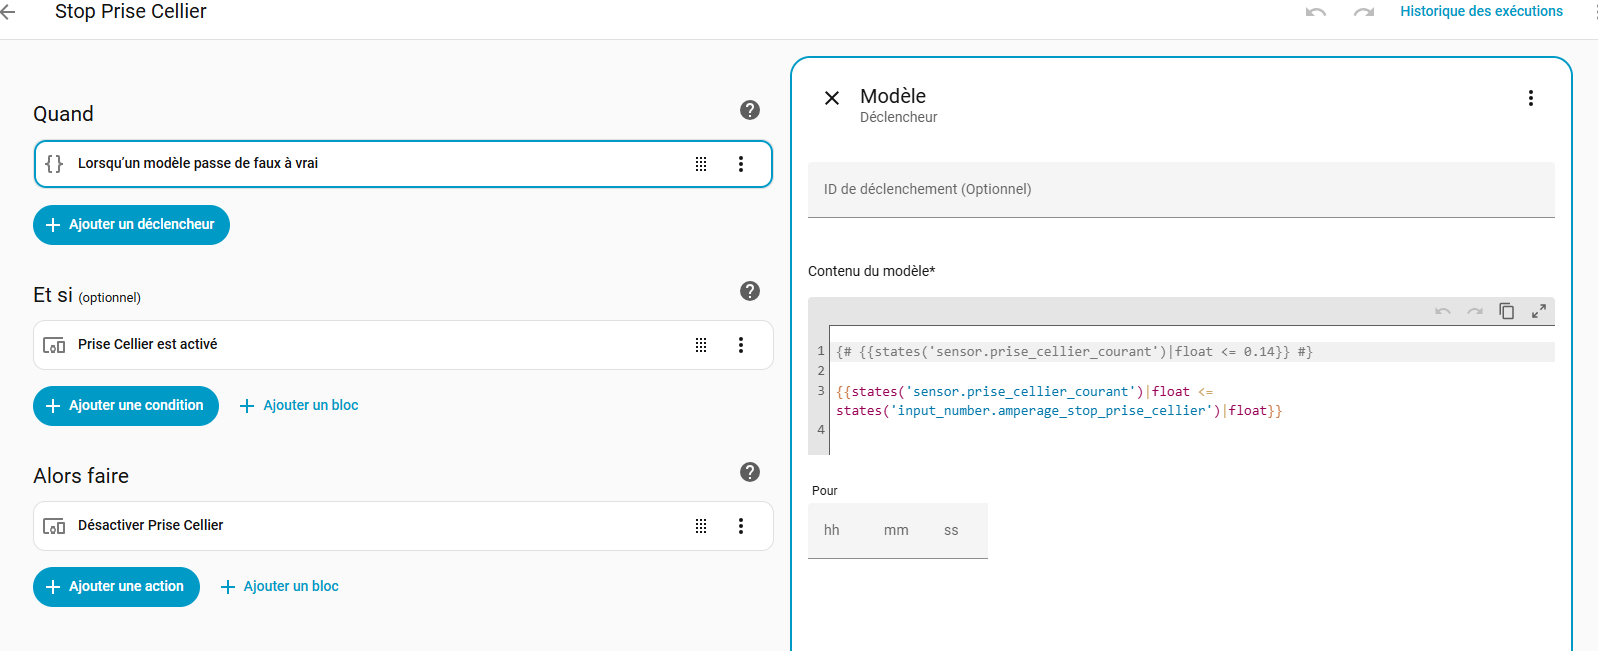Copy the template code editor content

click(1506, 311)
